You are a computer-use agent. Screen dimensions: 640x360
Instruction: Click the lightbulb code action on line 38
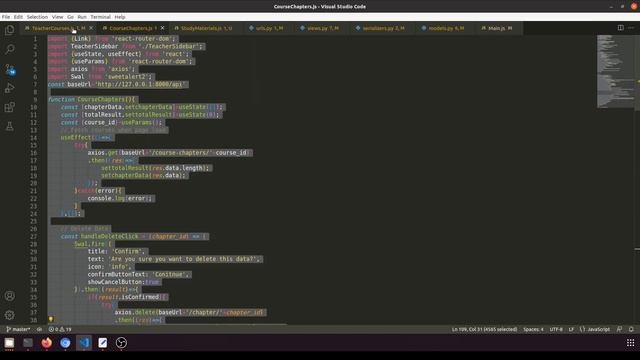click(x=51, y=320)
